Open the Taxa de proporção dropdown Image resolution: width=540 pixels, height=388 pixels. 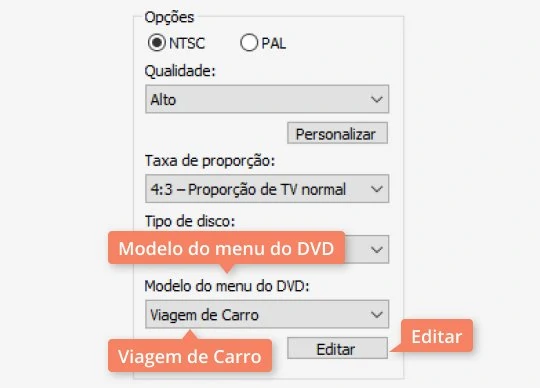(267, 189)
